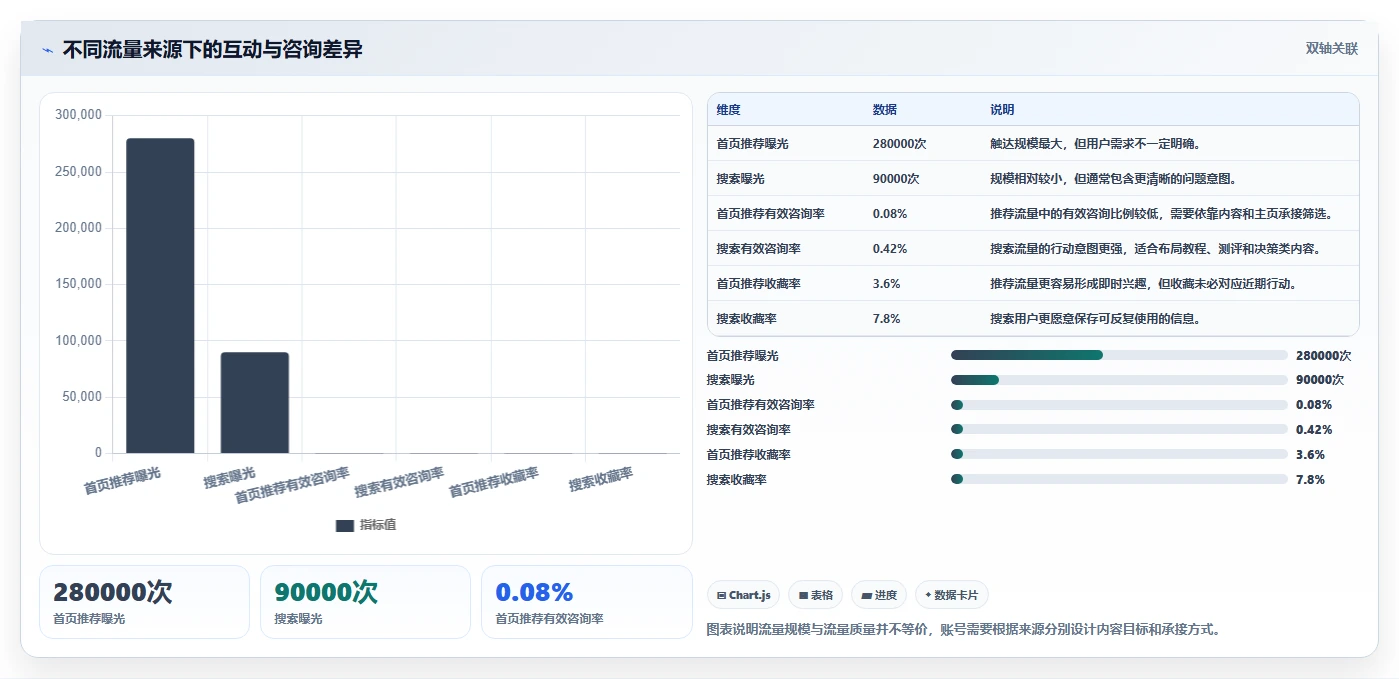Image resolution: width=1399 pixels, height=679 pixels.
Task: Select table cell 搜索曝光
Action: point(740,179)
